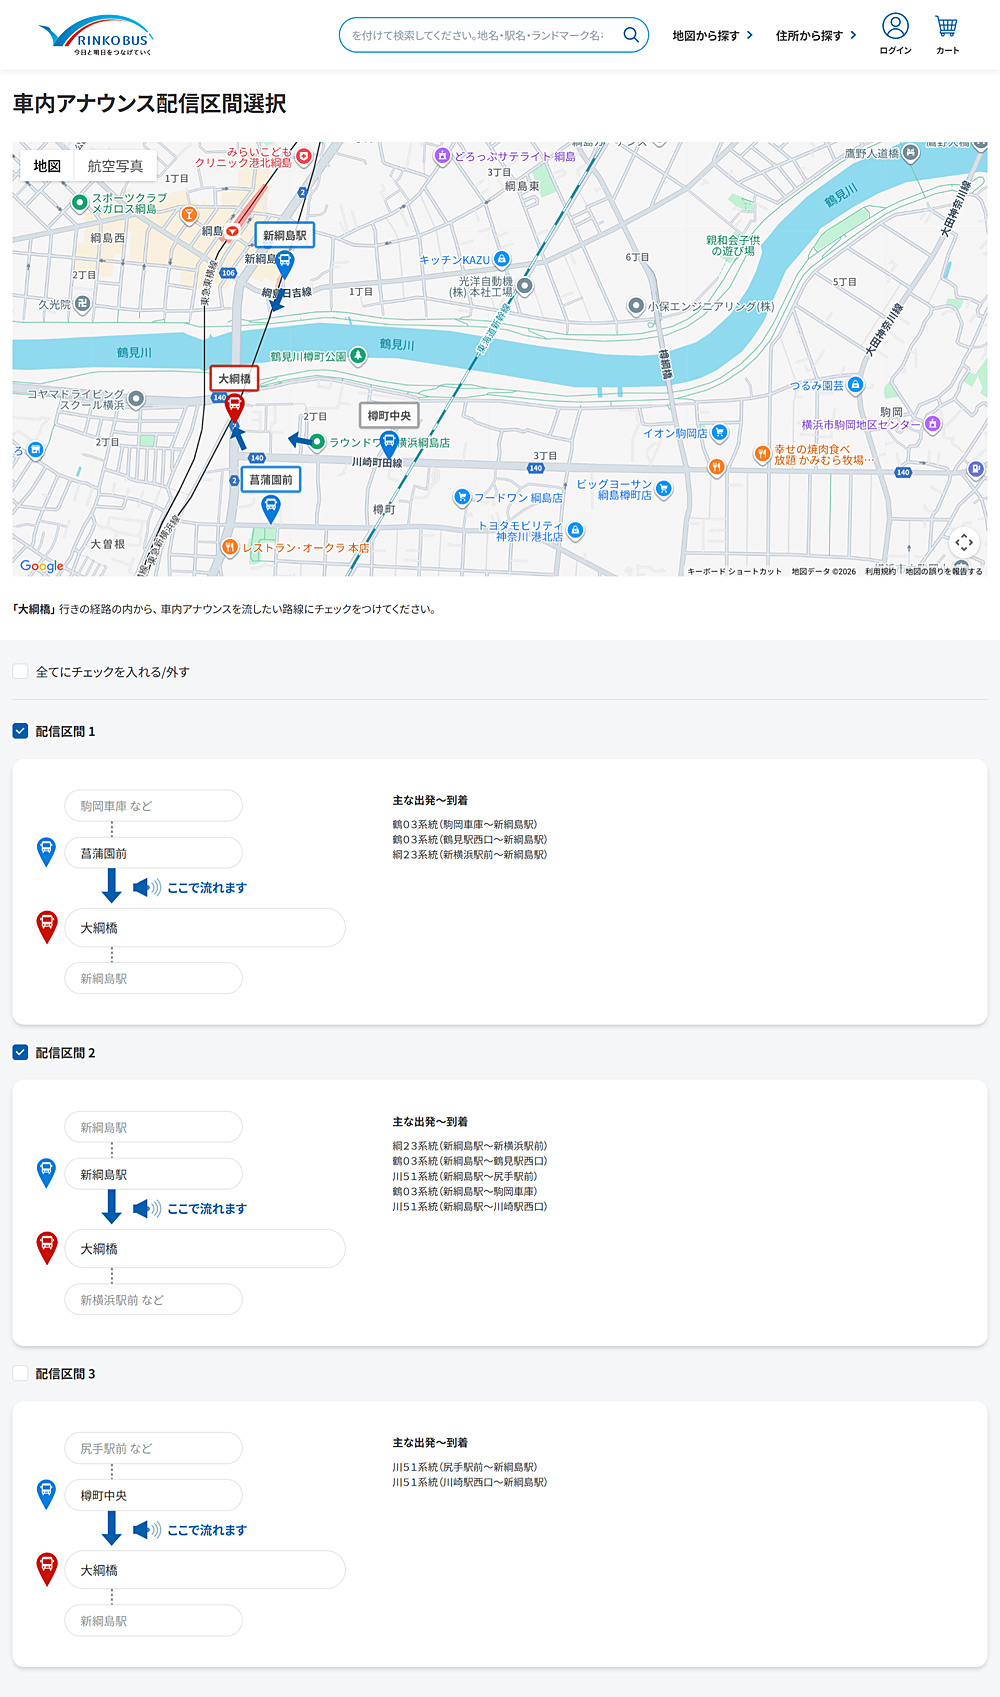
Task: Click the blue 新綱島駅 bus marker on map
Action: [x=285, y=263]
